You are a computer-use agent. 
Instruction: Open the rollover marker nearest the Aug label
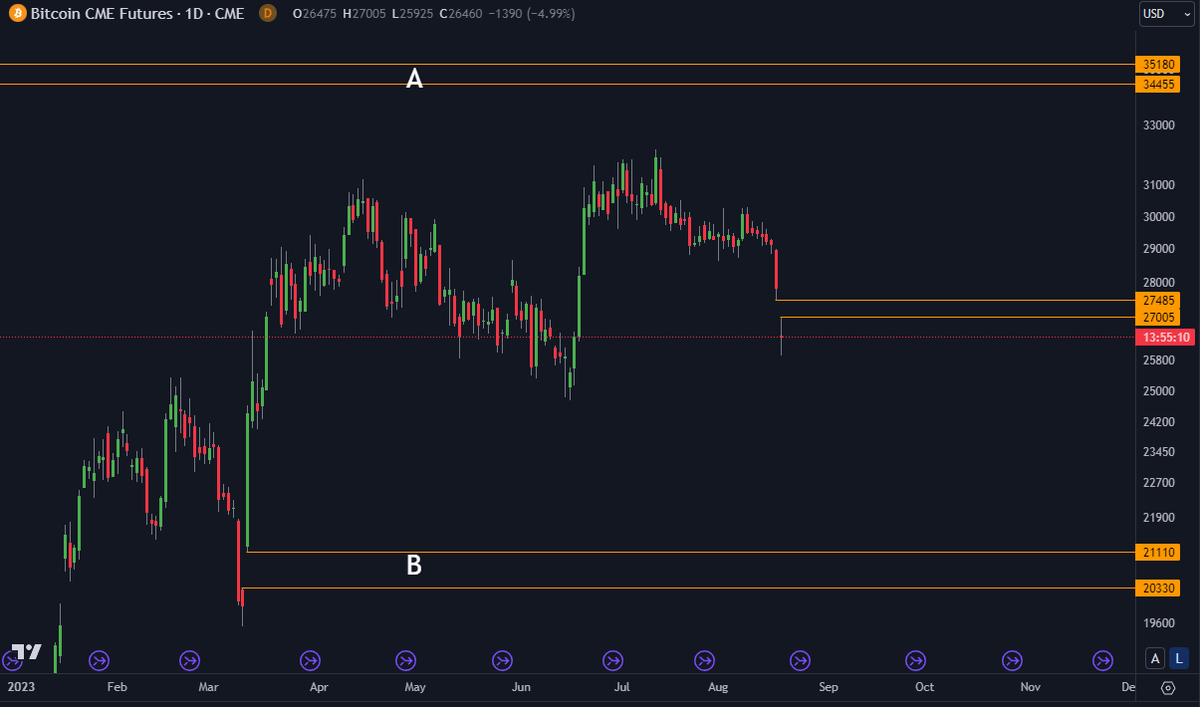[705, 660]
